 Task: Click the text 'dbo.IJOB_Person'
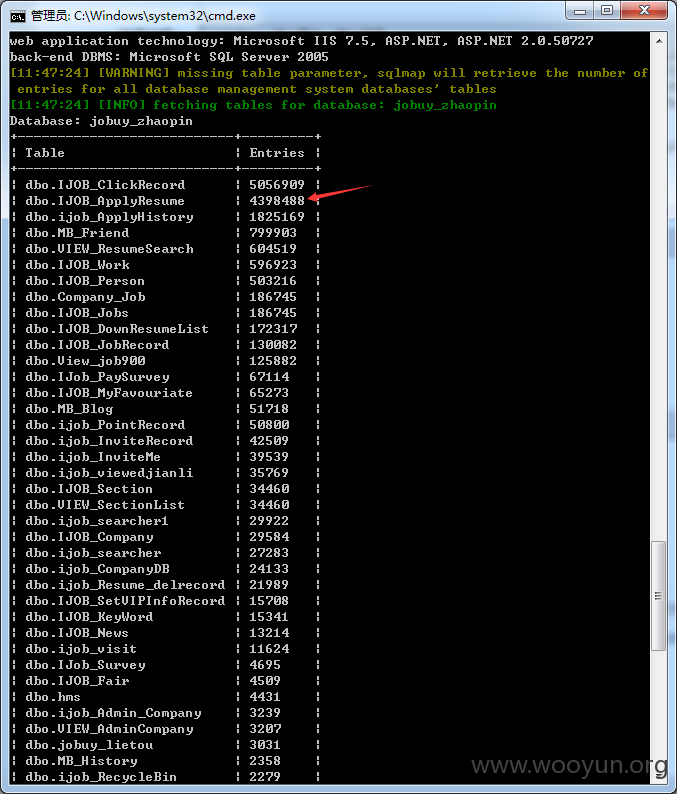pyautogui.click(x=85, y=281)
